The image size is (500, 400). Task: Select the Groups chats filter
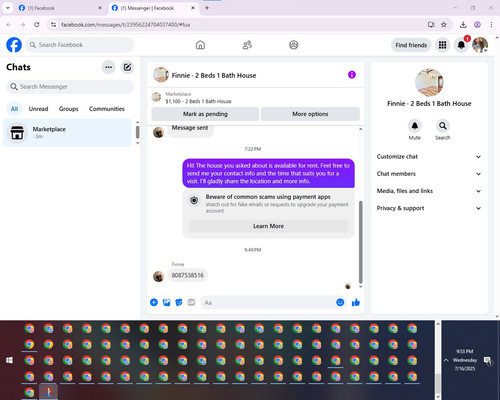tap(68, 109)
